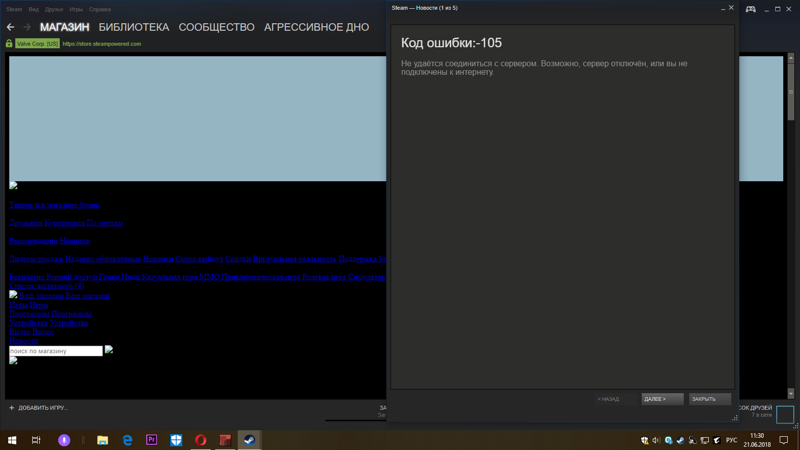Click the friends avatar frame at bottom right
The height and width of the screenshot is (450, 800).
click(x=785, y=414)
